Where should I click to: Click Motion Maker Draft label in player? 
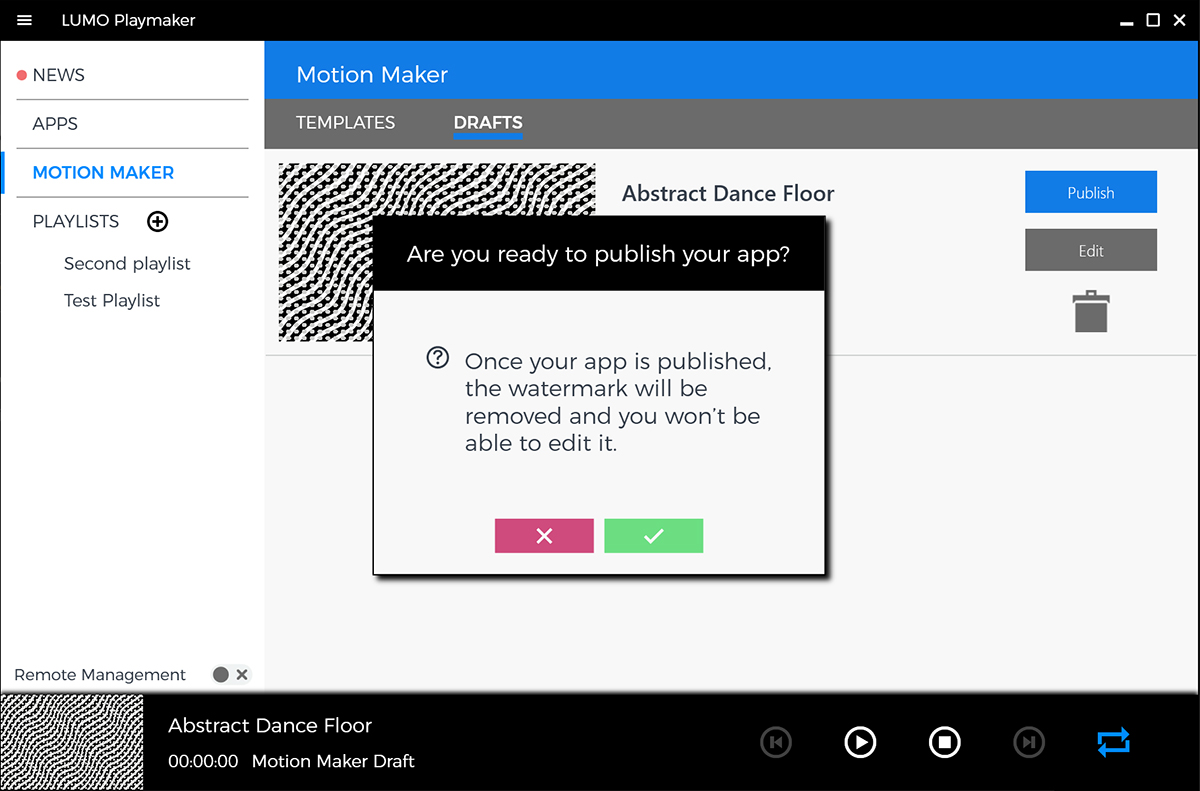pos(333,761)
